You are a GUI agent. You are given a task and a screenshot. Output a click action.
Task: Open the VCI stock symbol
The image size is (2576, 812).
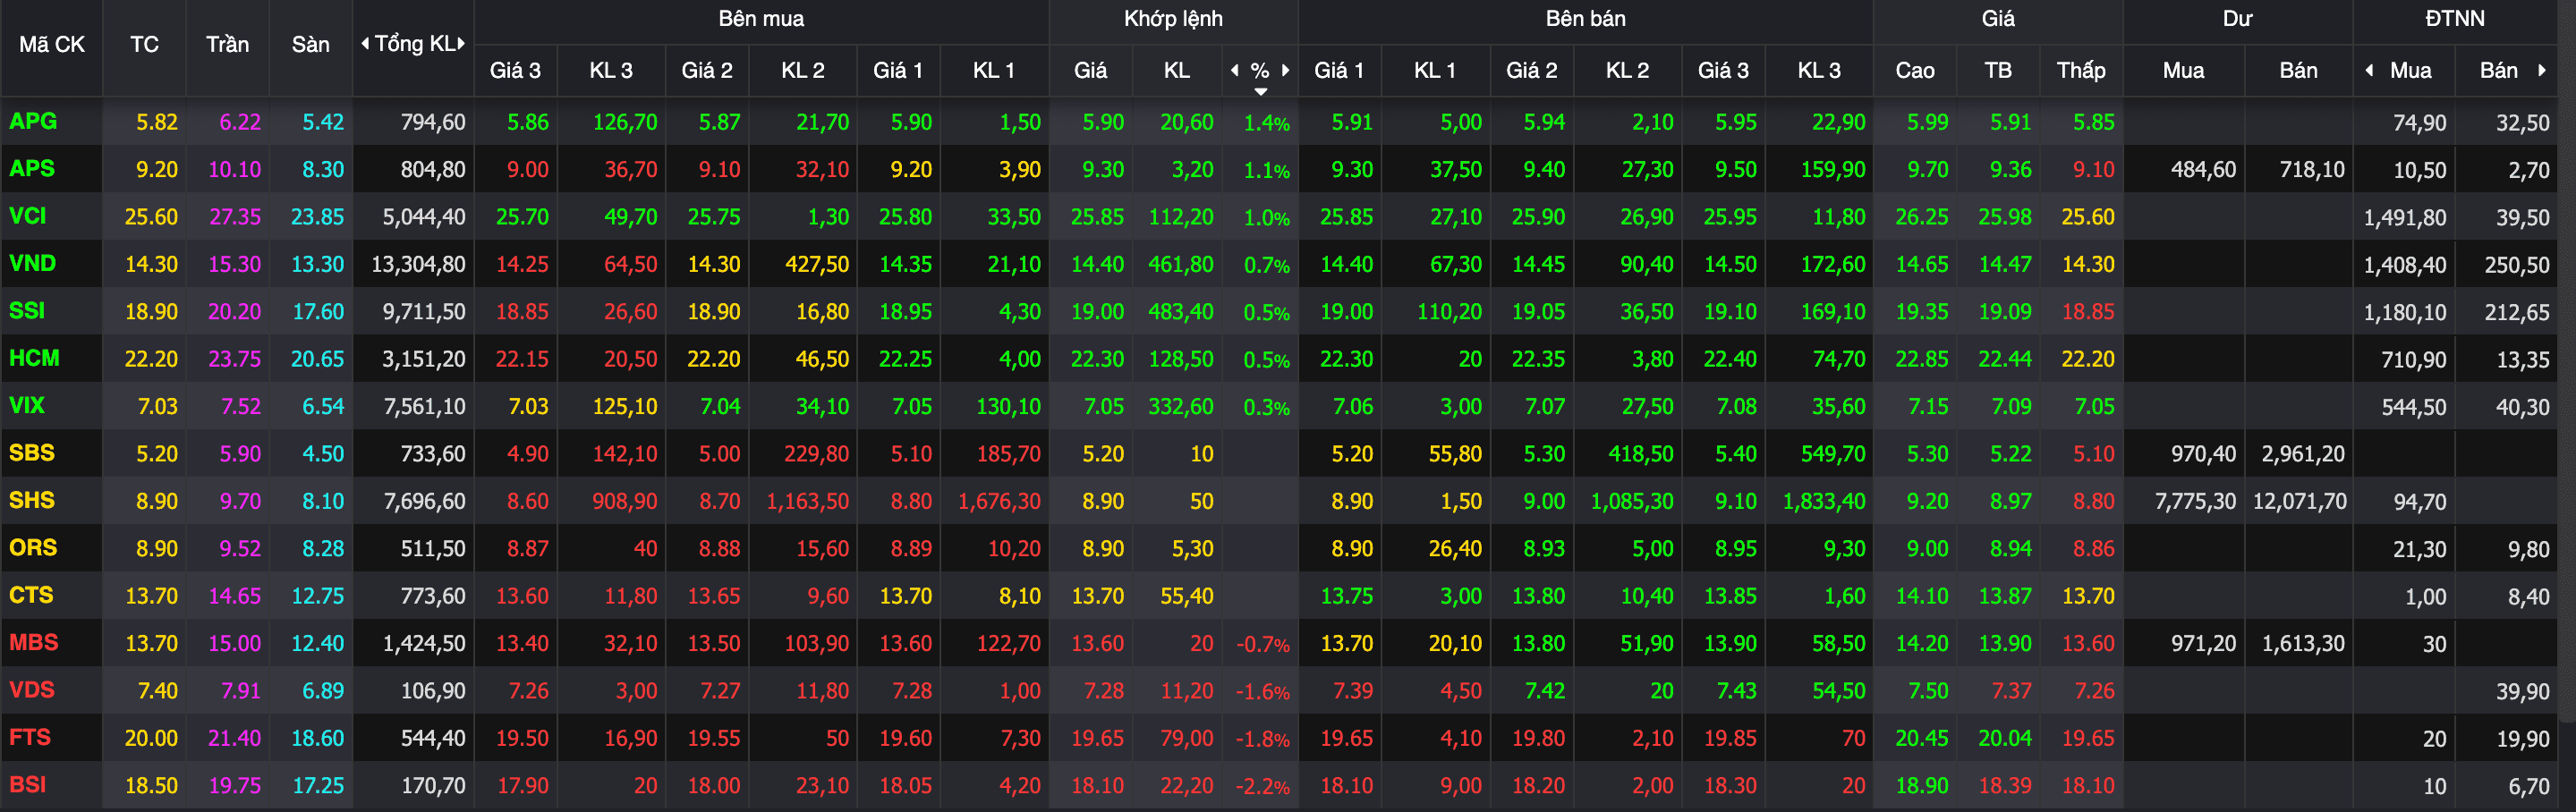coord(28,216)
